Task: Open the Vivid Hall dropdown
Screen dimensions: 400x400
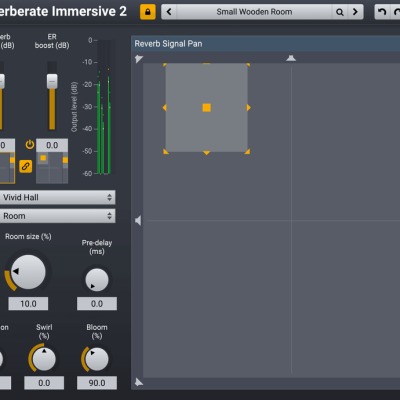Action: pyautogui.click(x=57, y=197)
